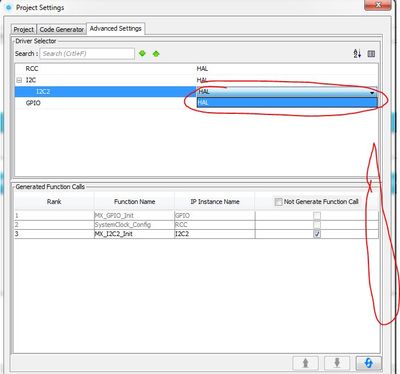The width and height of the screenshot is (400, 374).
Task: Click the blue refresh button
Action: 368,363
